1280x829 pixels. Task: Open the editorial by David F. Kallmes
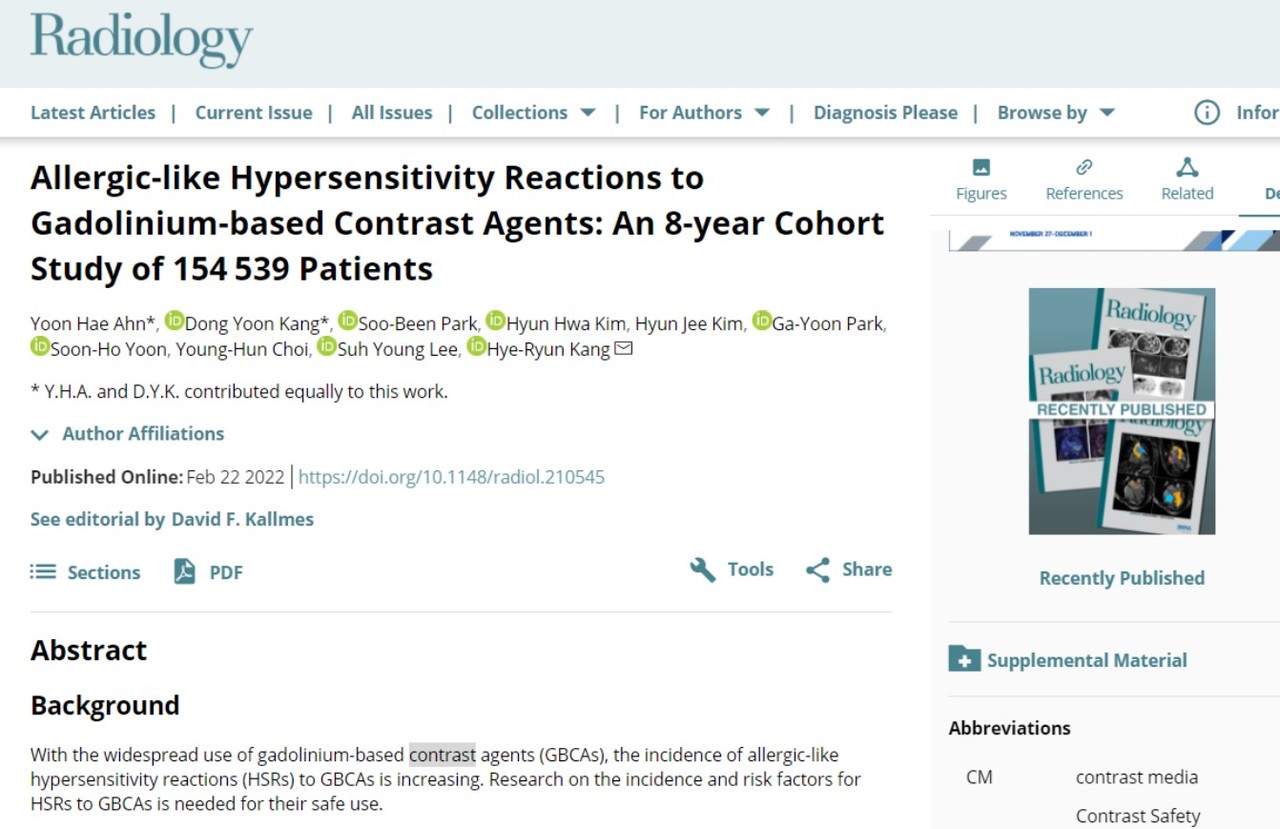click(x=172, y=519)
